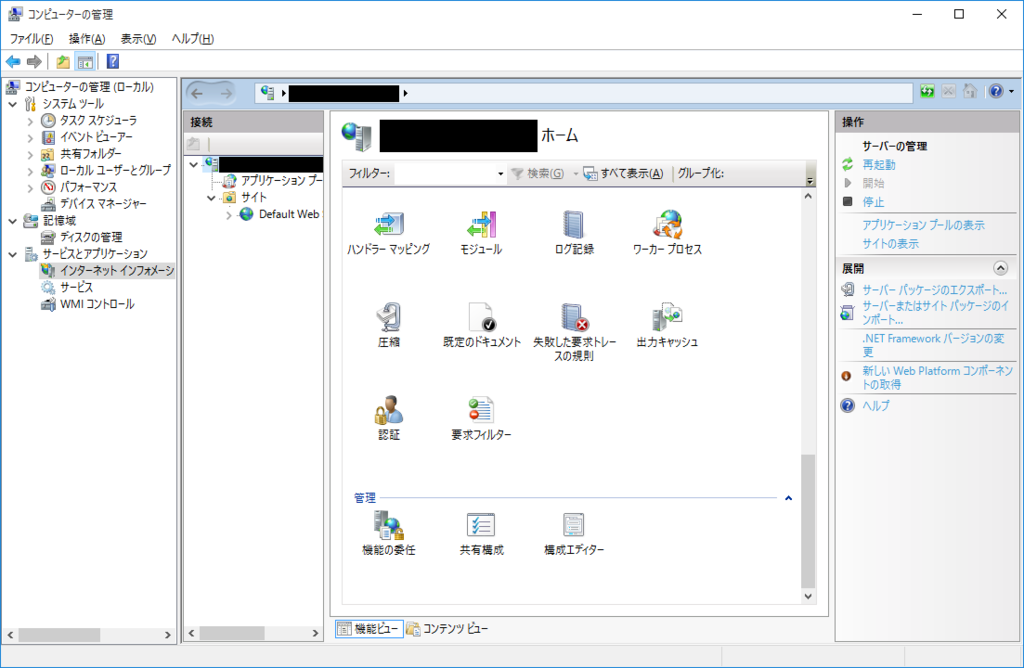This screenshot has width=1024, height=668.
Task: Toggle the show/hide console tree toolbar icon
Action: [x=85, y=61]
